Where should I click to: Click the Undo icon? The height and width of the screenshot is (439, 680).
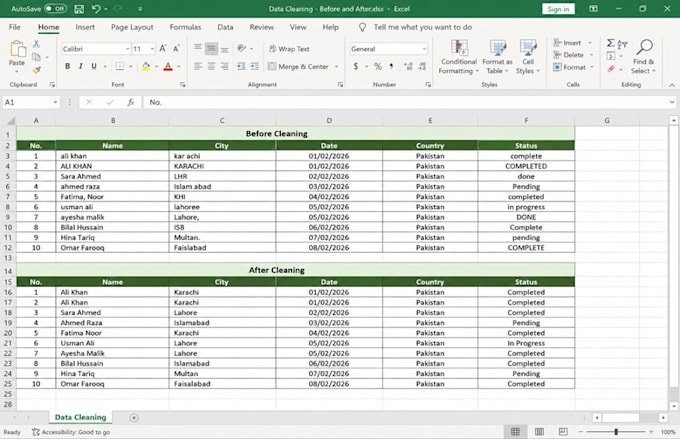tap(96, 9)
